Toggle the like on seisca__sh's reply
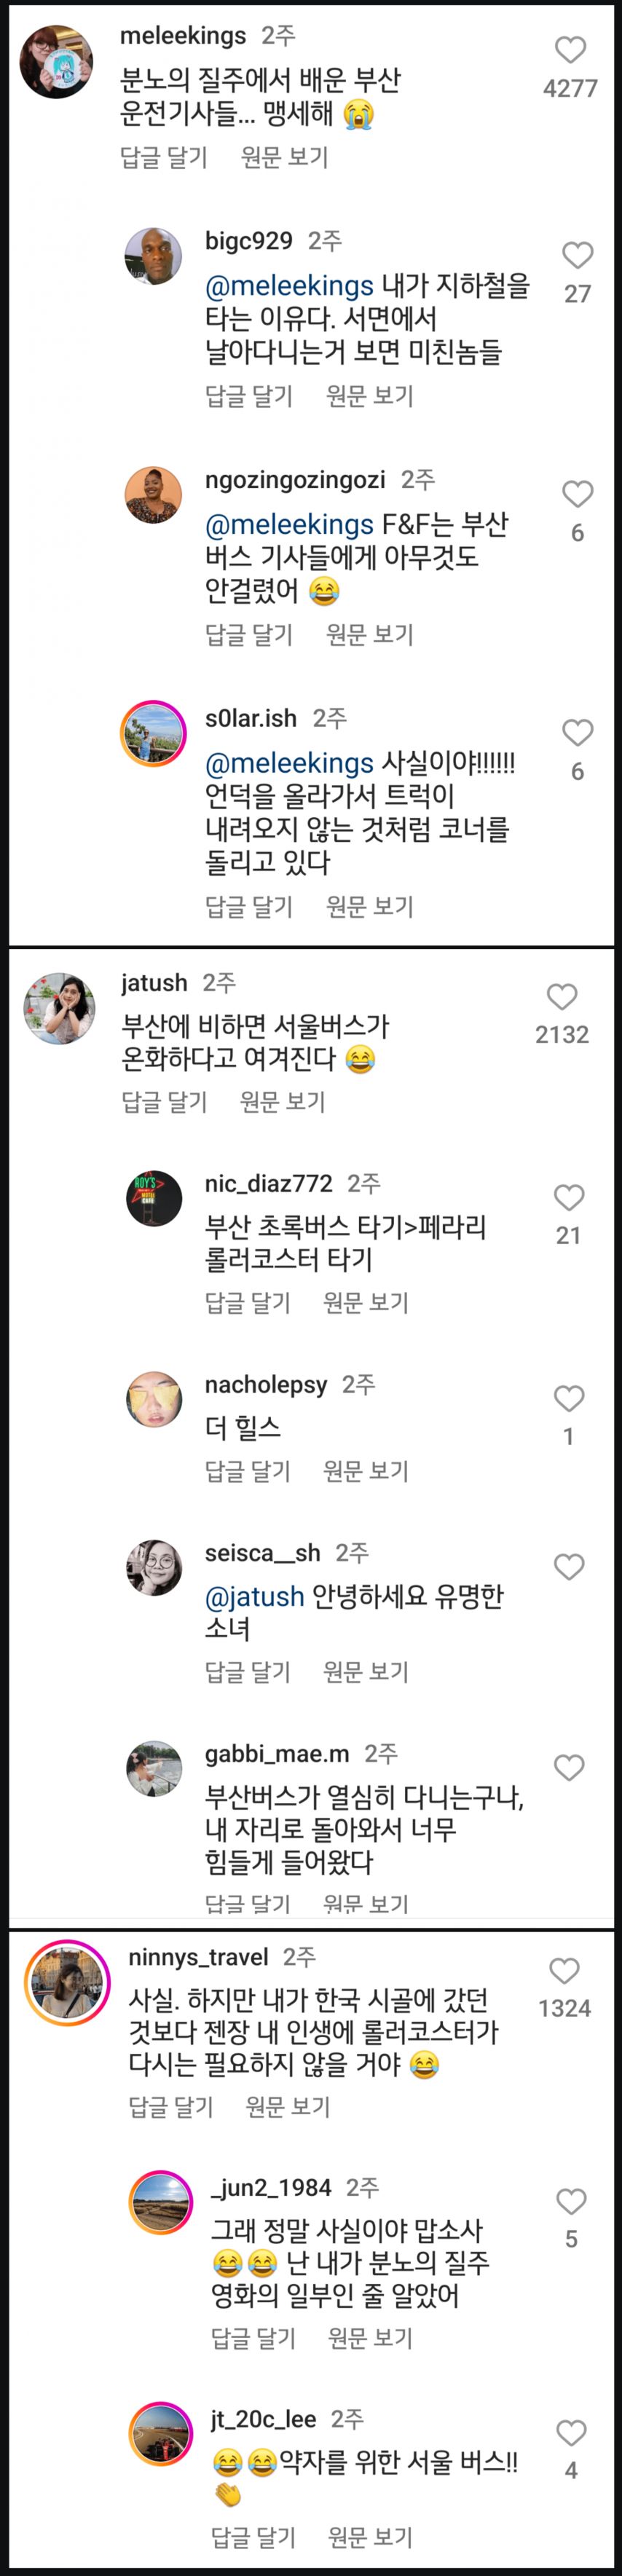 (569, 1566)
